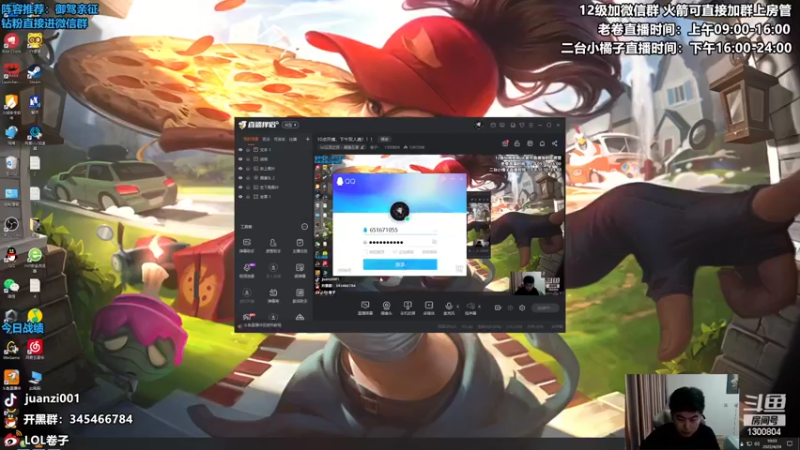Expand the speaker options arrow

pos(480,306)
